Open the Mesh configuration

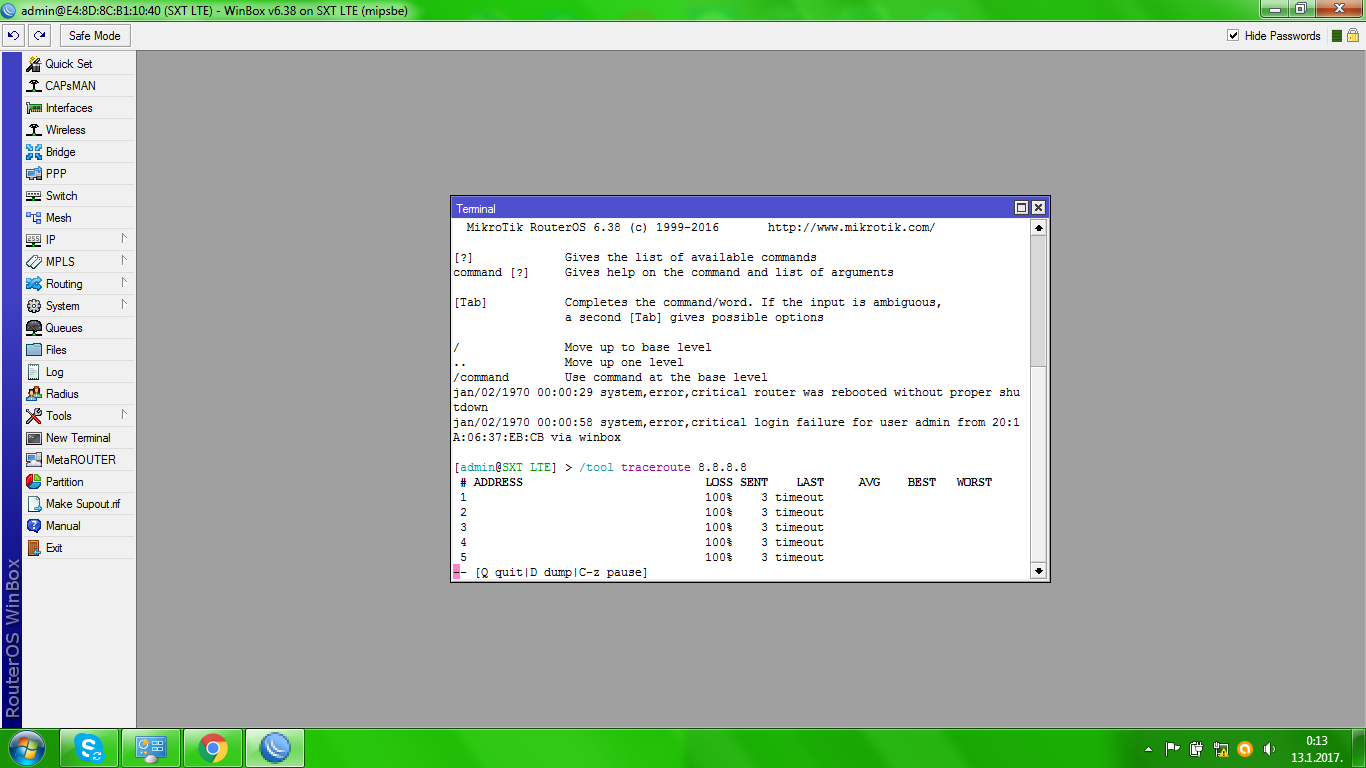pyautogui.click(x=78, y=218)
